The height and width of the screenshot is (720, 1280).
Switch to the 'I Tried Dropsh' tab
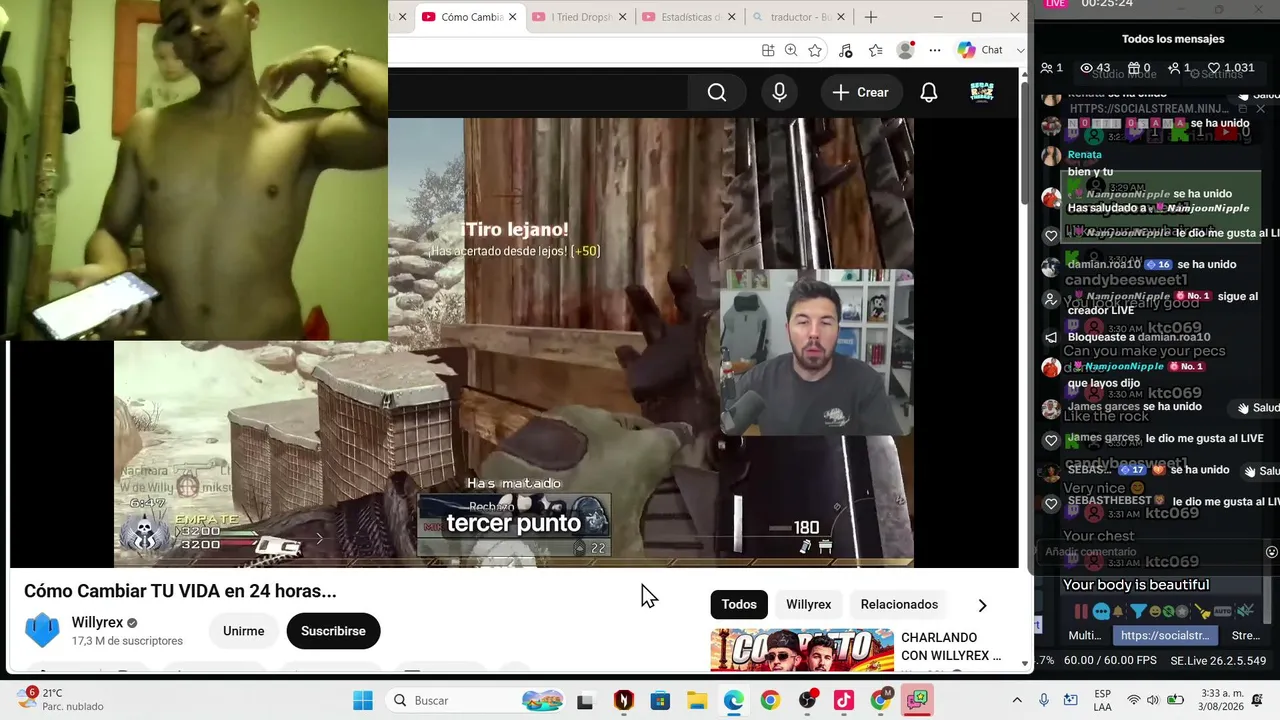(x=572, y=17)
